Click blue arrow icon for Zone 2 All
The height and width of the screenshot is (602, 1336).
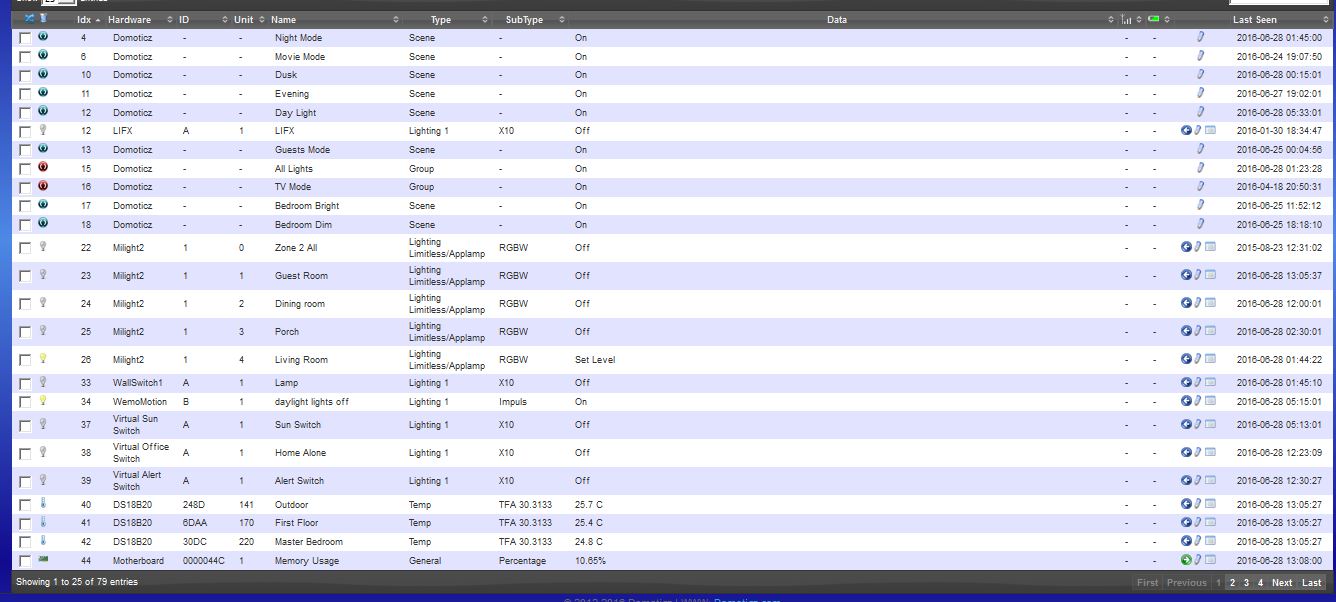click(x=1186, y=247)
